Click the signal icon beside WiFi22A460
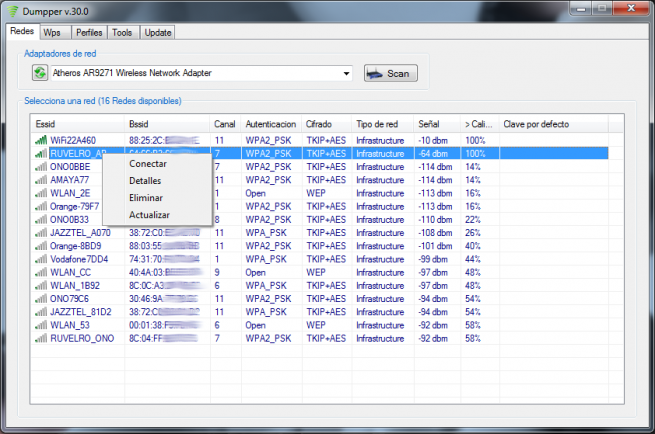The width and height of the screenshot is (655, 434). point(41,141)
